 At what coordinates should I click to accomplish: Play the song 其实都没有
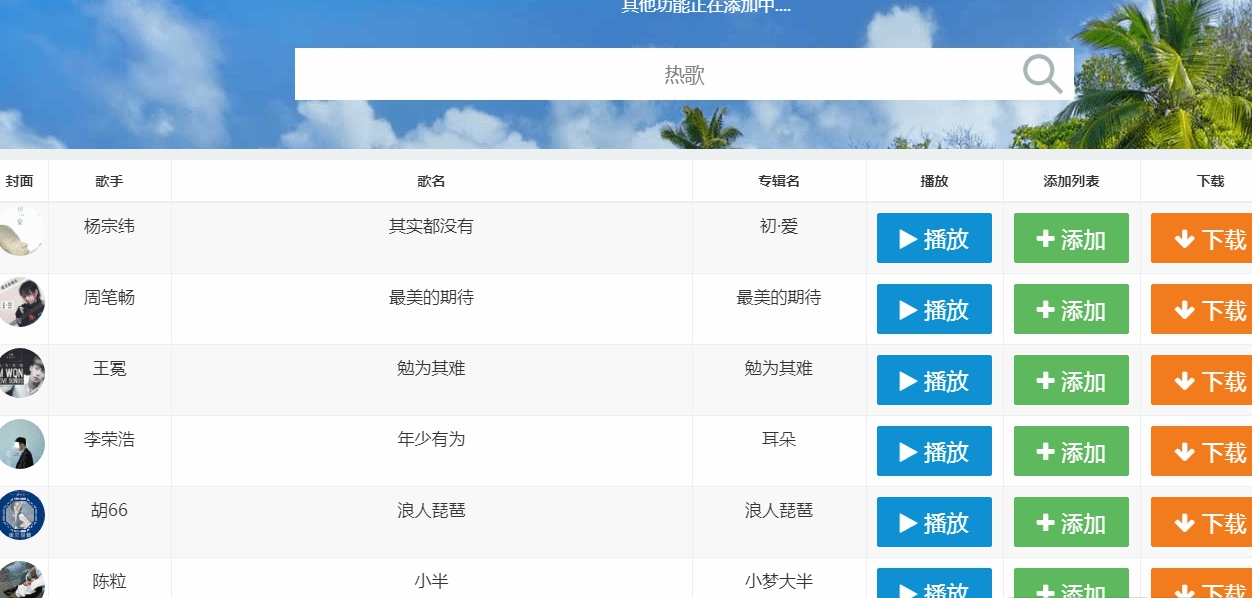(x=934, y=238)
